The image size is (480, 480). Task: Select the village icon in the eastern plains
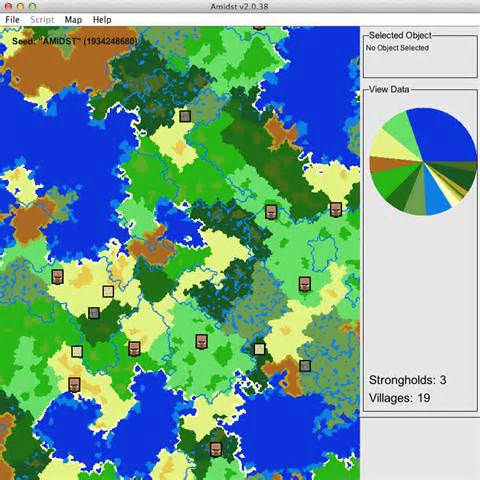click(x=304, y=284)
